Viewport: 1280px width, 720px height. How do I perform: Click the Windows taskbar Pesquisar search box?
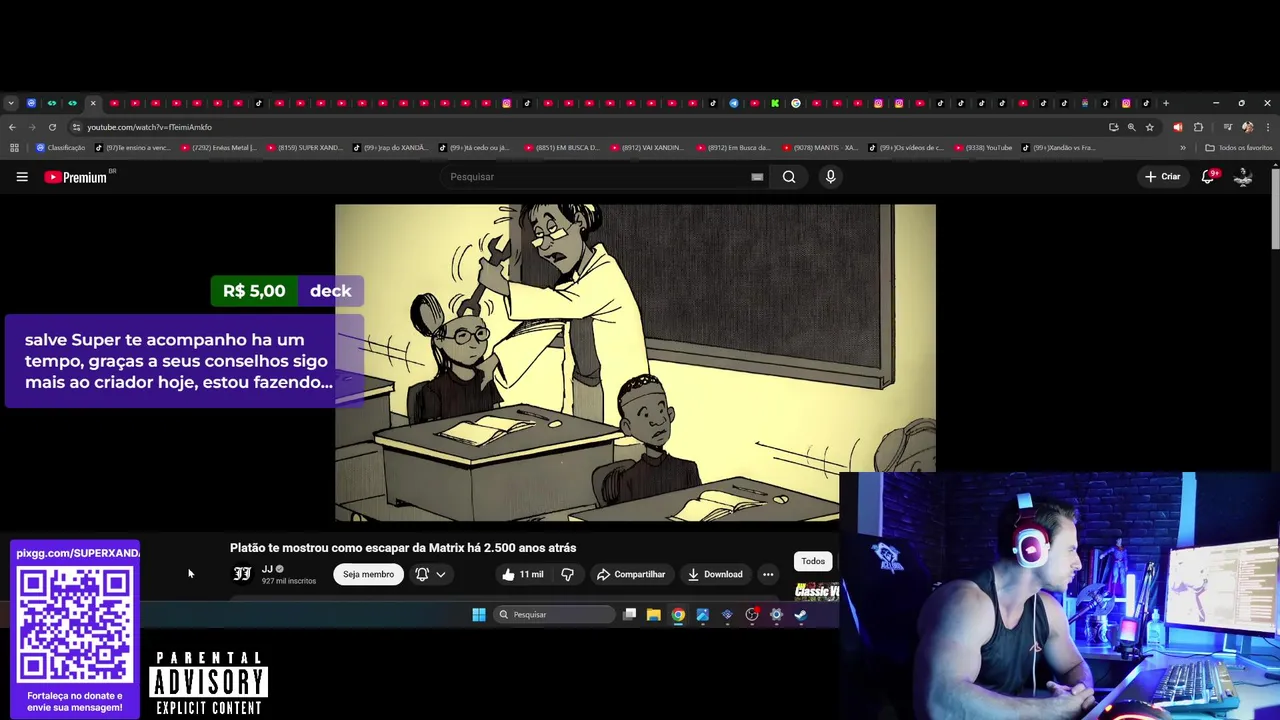click(554, 615)
